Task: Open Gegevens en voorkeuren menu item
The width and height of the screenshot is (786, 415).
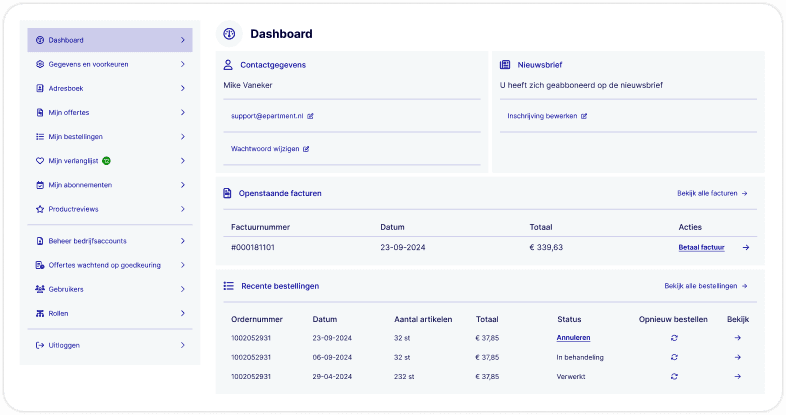Action: coord(110,64)
